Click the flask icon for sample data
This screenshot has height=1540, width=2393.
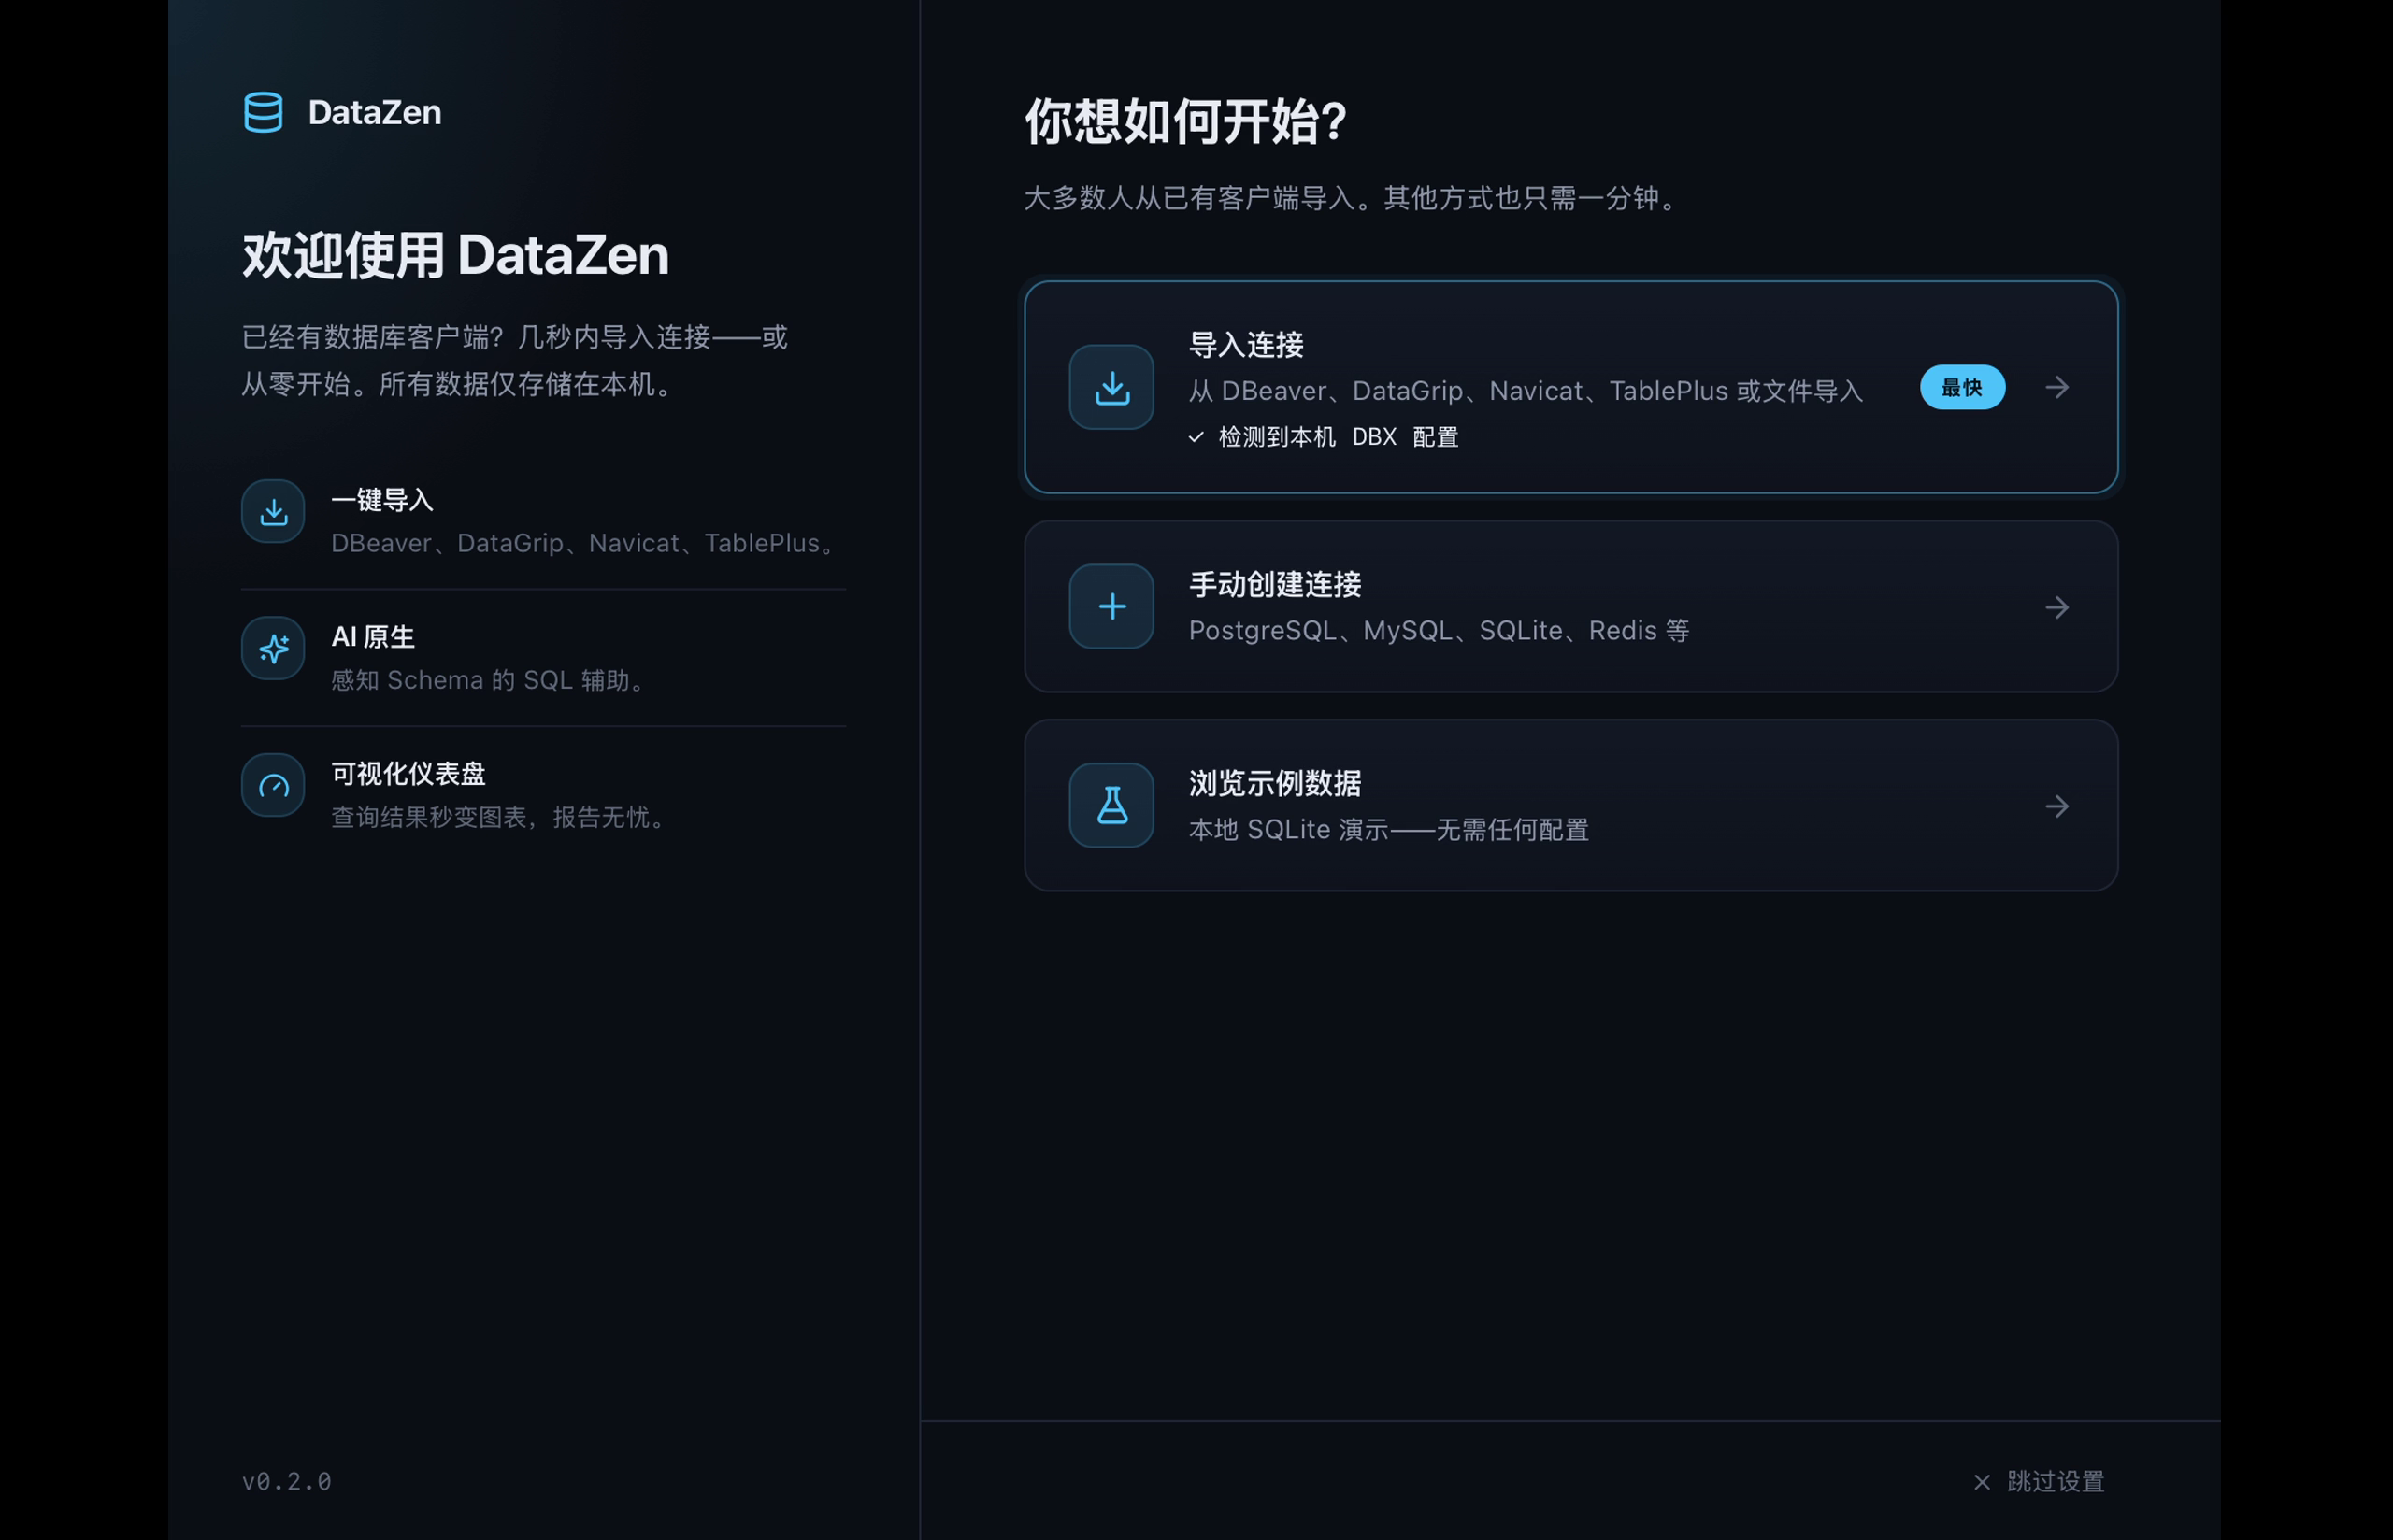pyautogui.click(x=1111, y=805)
